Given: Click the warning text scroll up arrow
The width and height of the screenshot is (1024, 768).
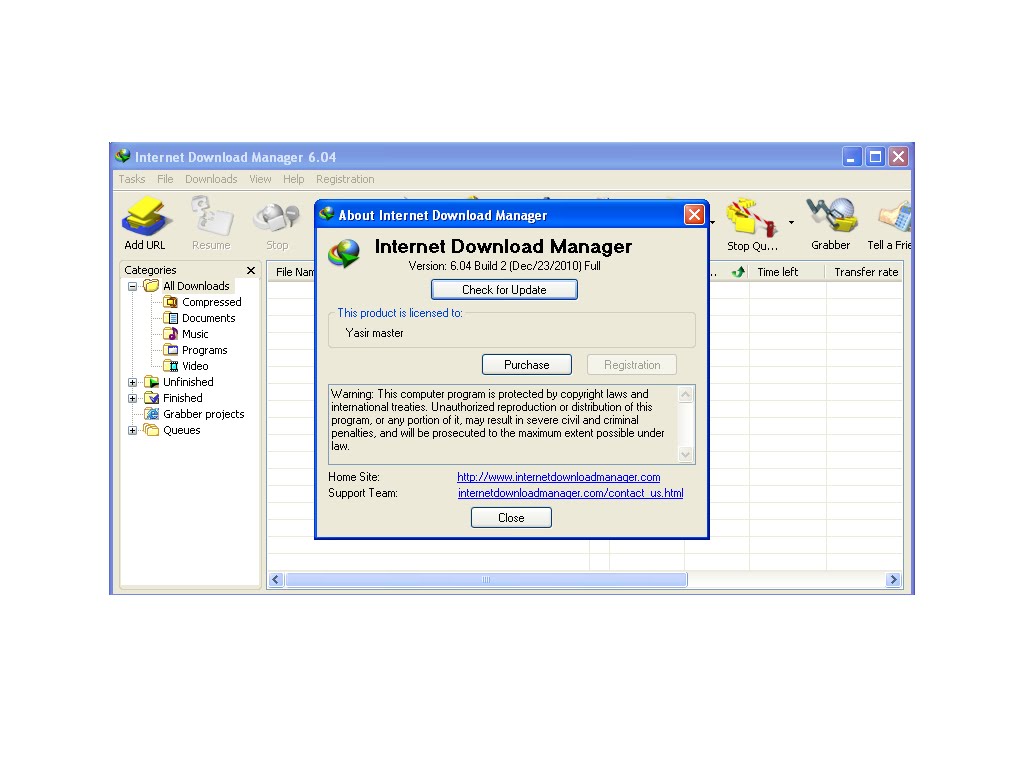Looking at the screenshot, I should (x=685, y=394).
